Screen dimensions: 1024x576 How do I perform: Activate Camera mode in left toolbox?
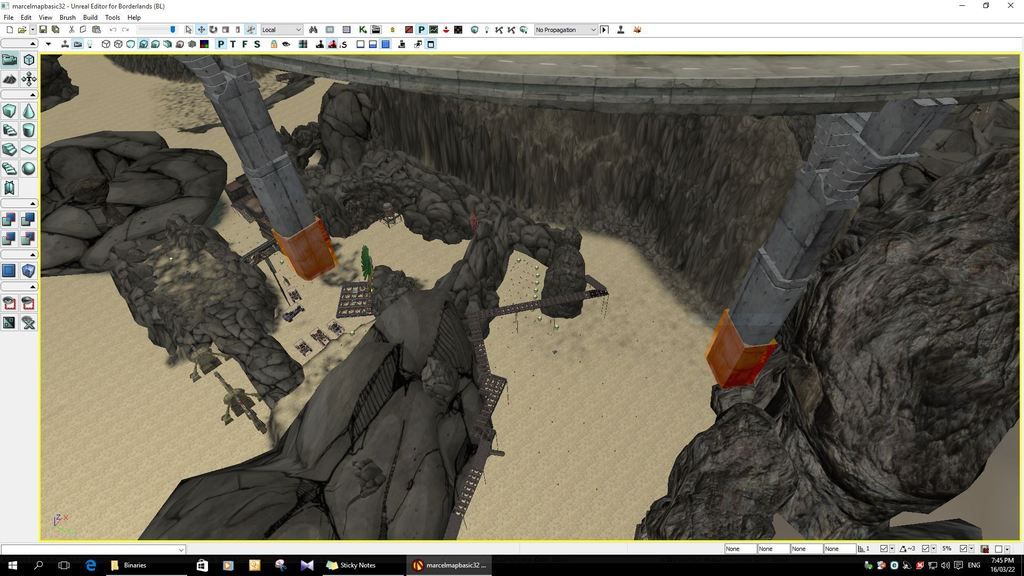9,60
